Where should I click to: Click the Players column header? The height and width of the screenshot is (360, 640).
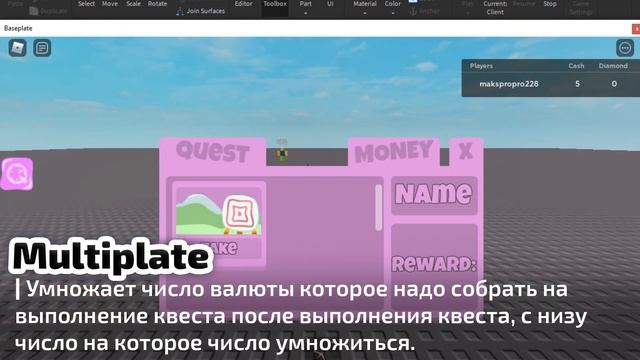[x=481, y=66]
